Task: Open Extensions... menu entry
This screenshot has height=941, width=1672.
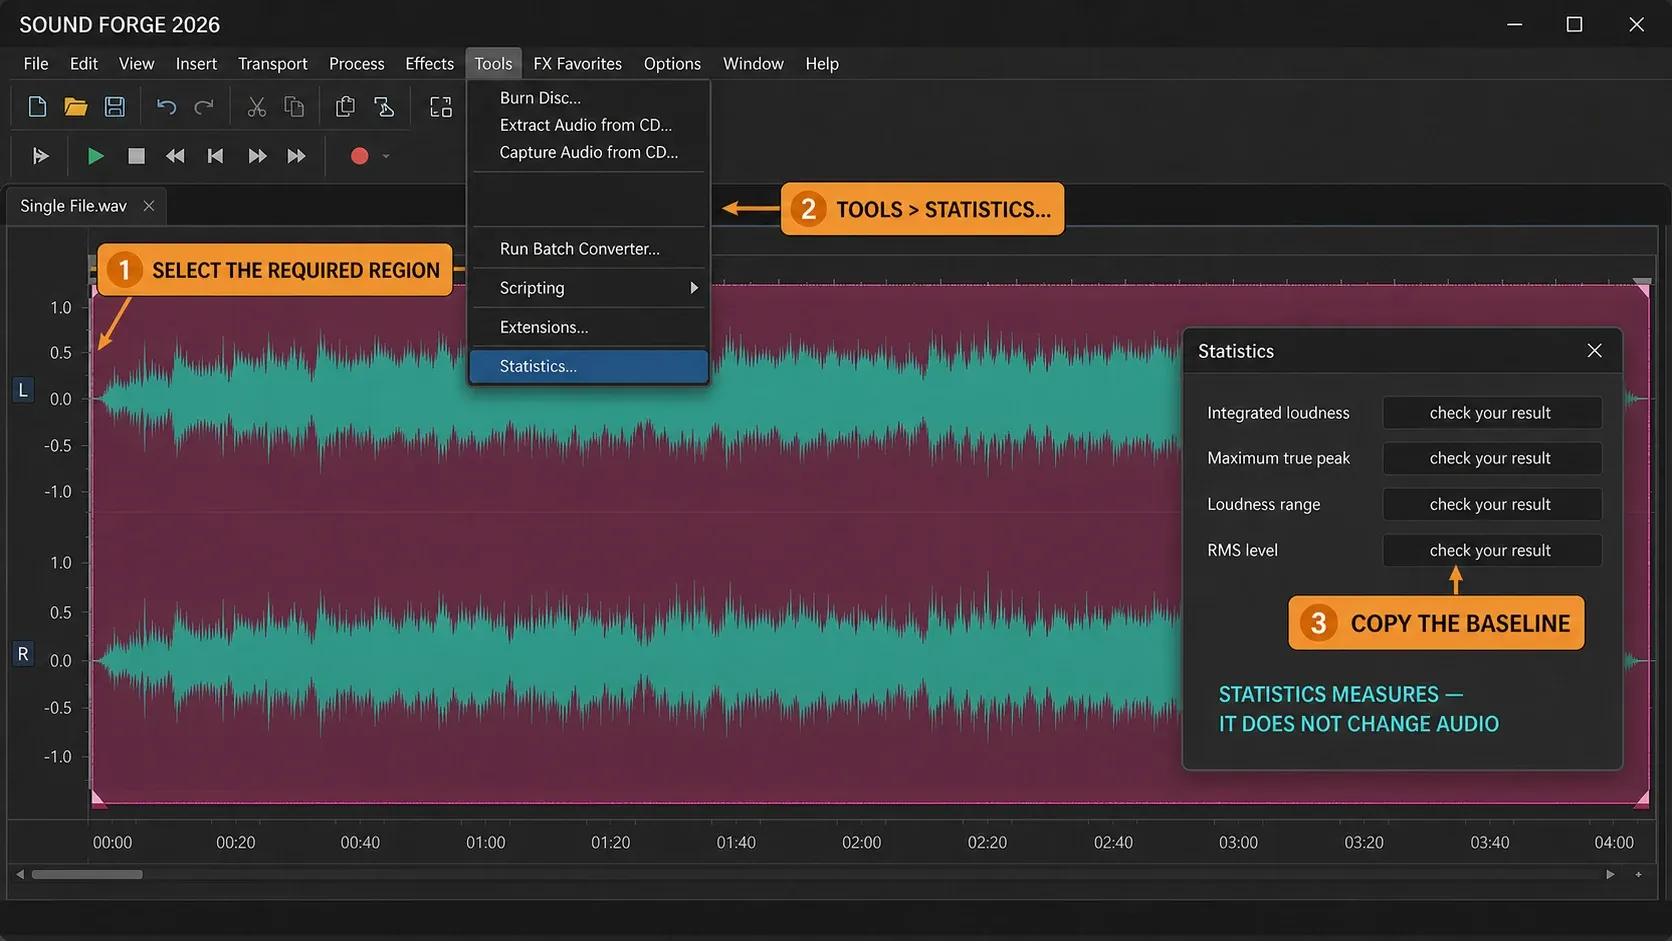Action: (588, 327)
